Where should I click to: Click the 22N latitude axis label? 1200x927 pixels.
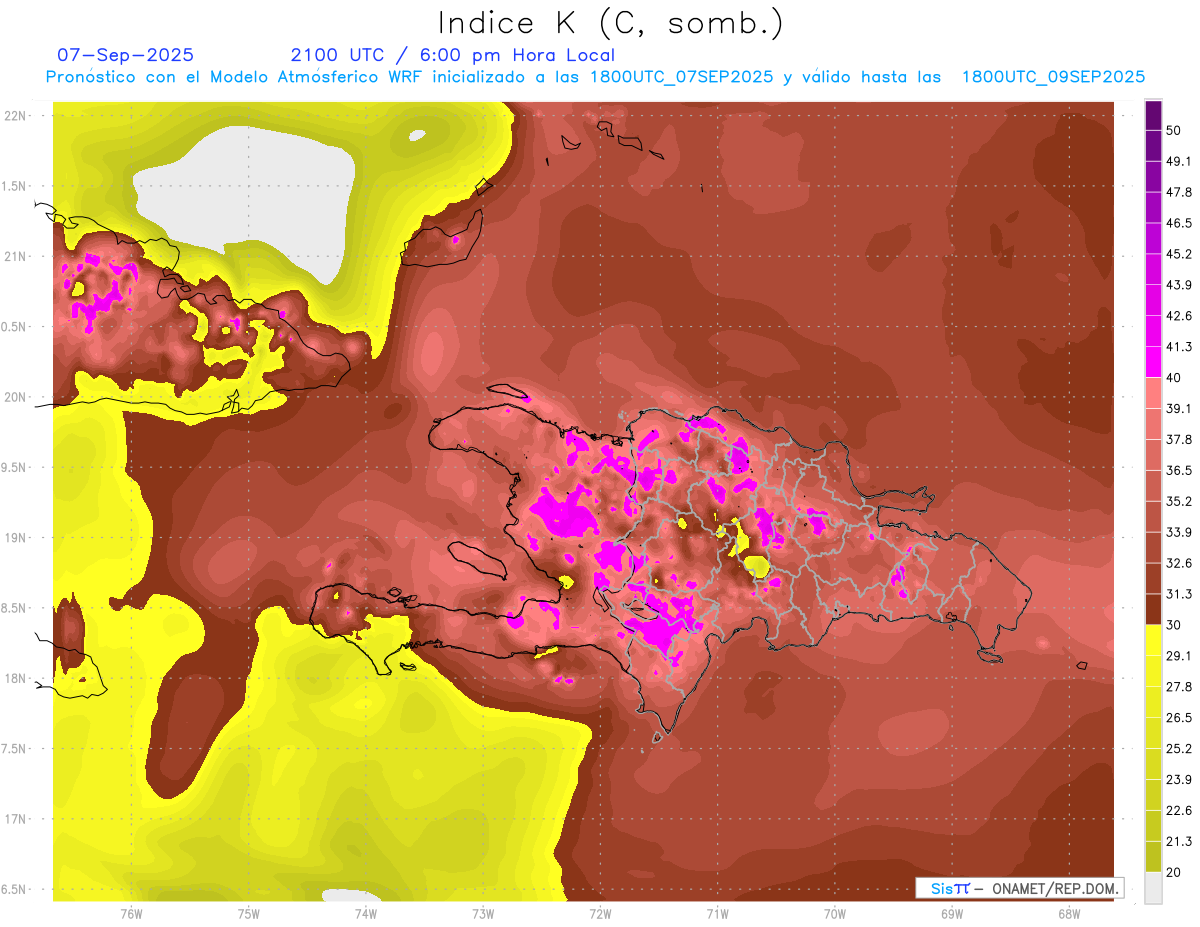point(16,116)
